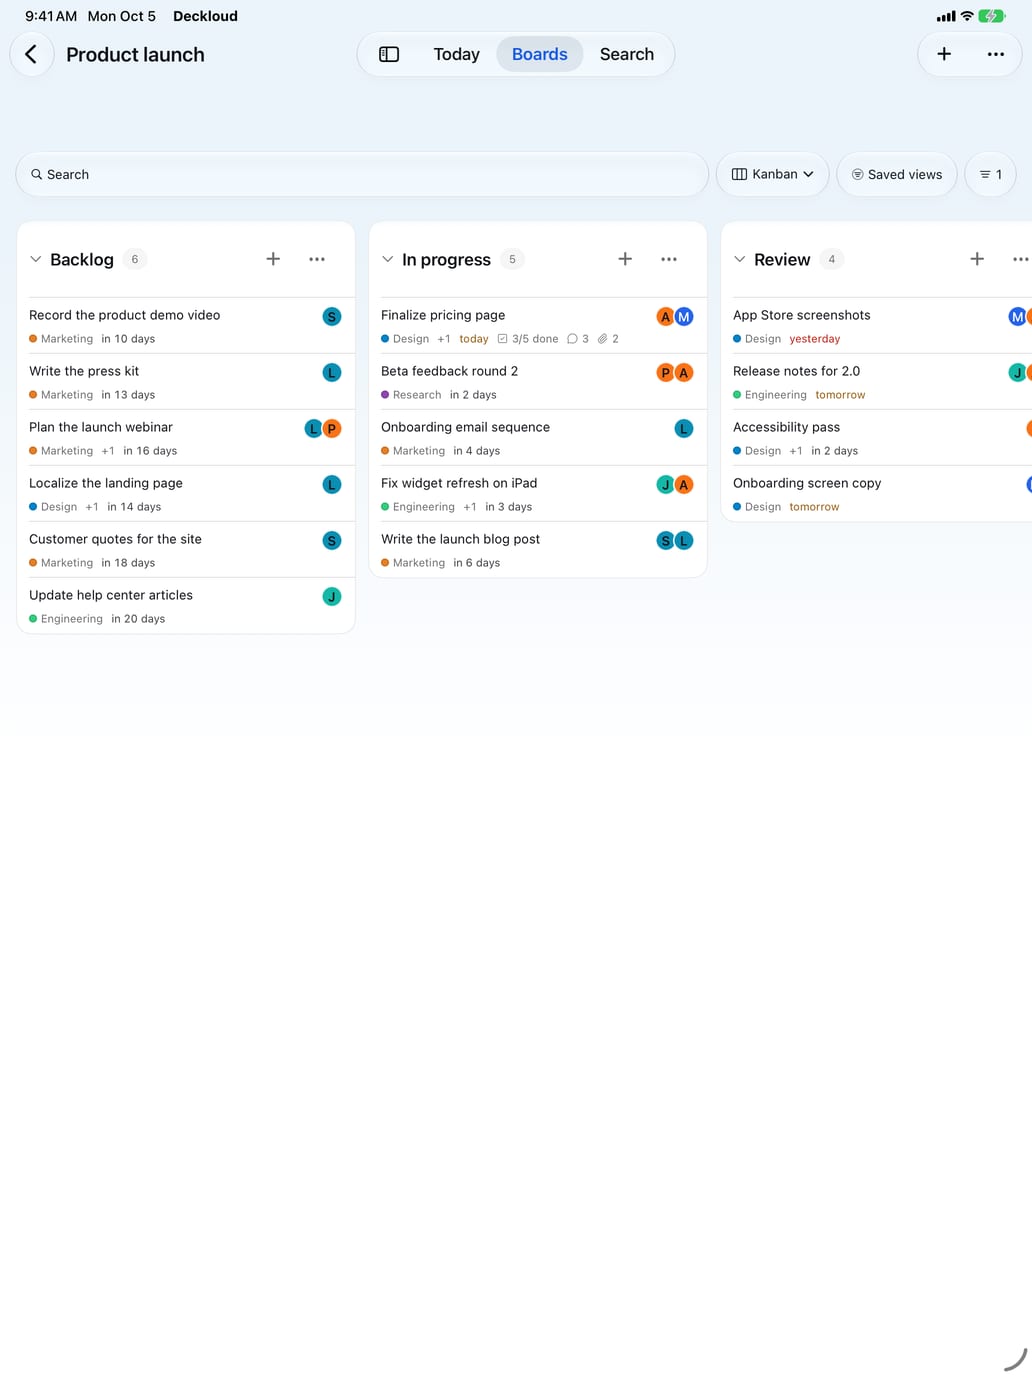
Task: Open Write the launch blog post card
Action: (x=538, y=550)
